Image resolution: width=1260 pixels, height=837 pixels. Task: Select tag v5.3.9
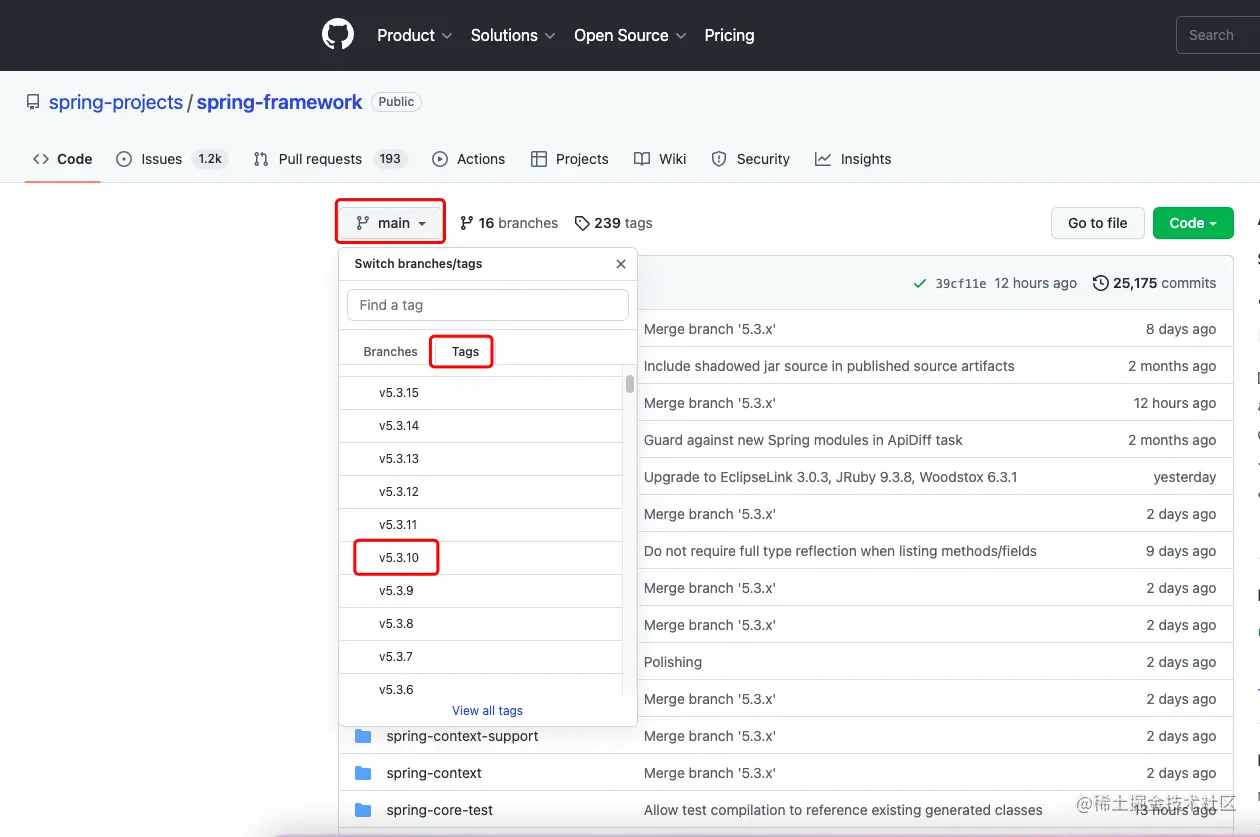click(481, 591)
